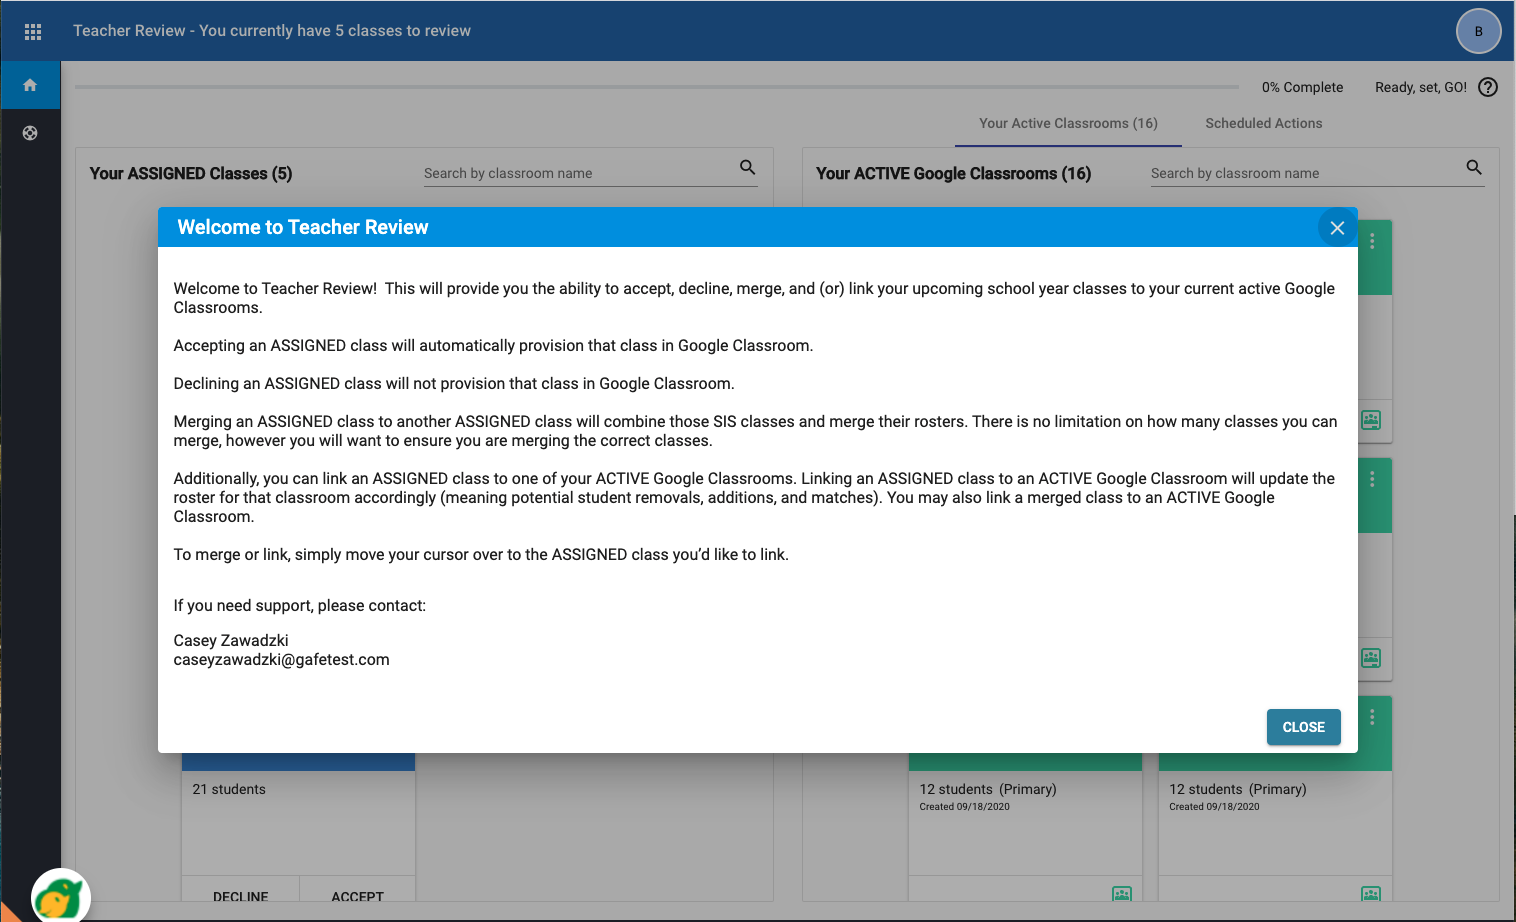Open the apps grid launcher icon
Screen dimensions: 1516x922
coord(33,31)
